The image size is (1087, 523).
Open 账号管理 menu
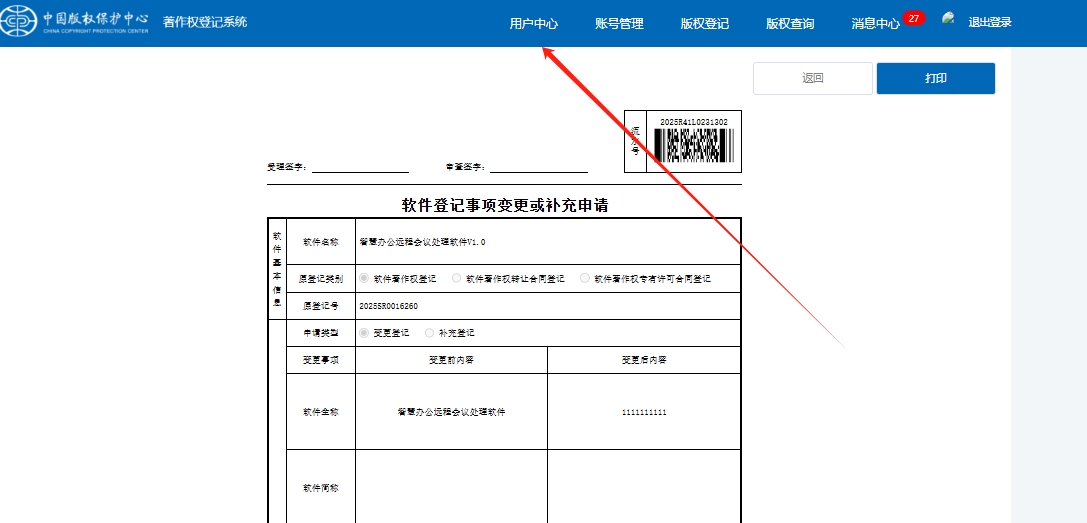point(619,23)
